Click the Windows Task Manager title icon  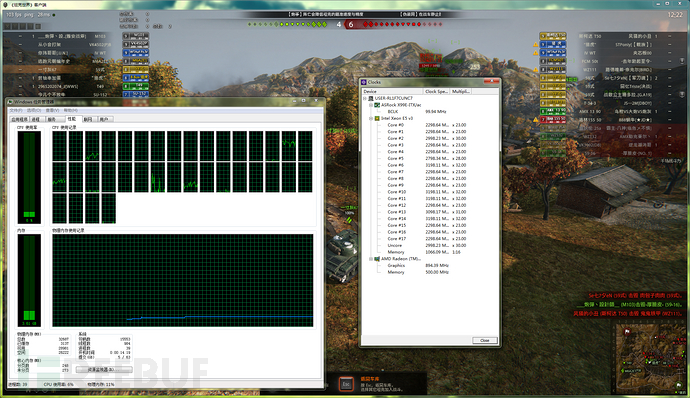[x=11, y=102]
